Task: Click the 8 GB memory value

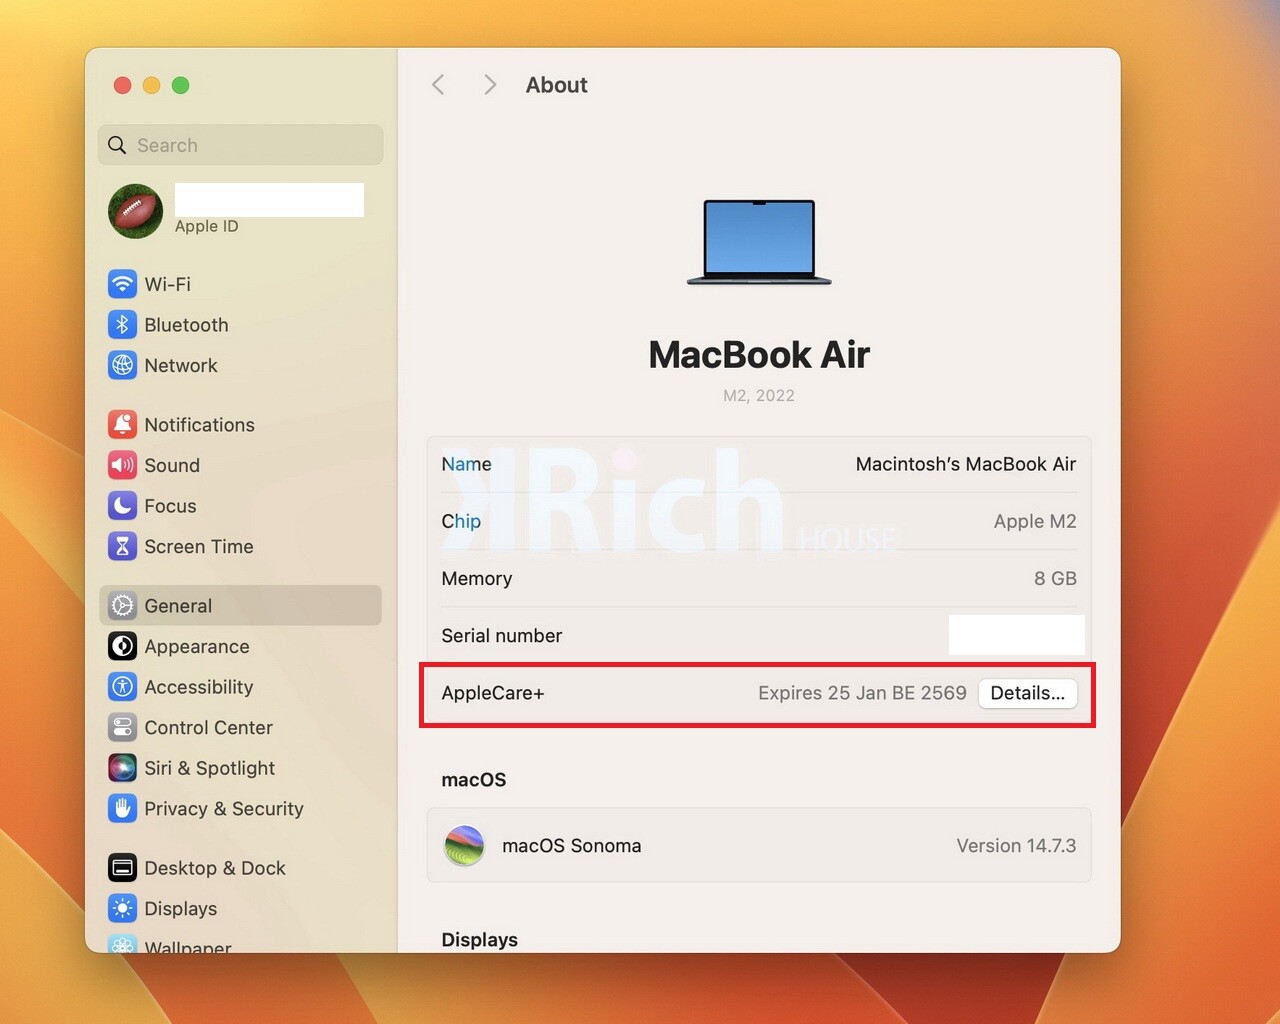Action: tap(1055, 578)
